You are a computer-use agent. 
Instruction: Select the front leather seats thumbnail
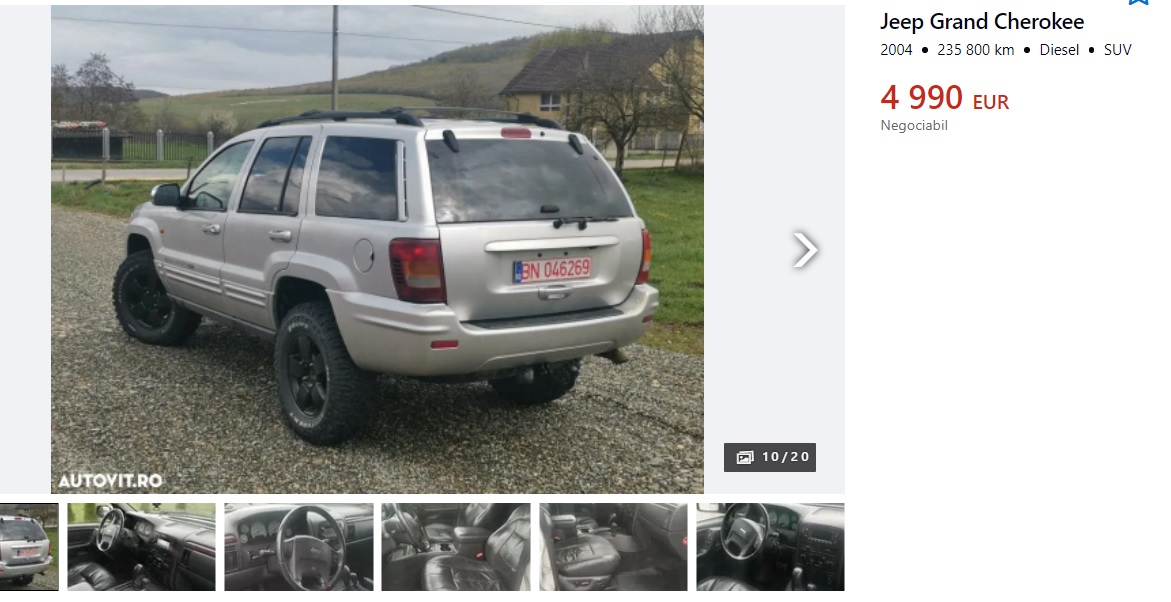[x=456, y=547]
